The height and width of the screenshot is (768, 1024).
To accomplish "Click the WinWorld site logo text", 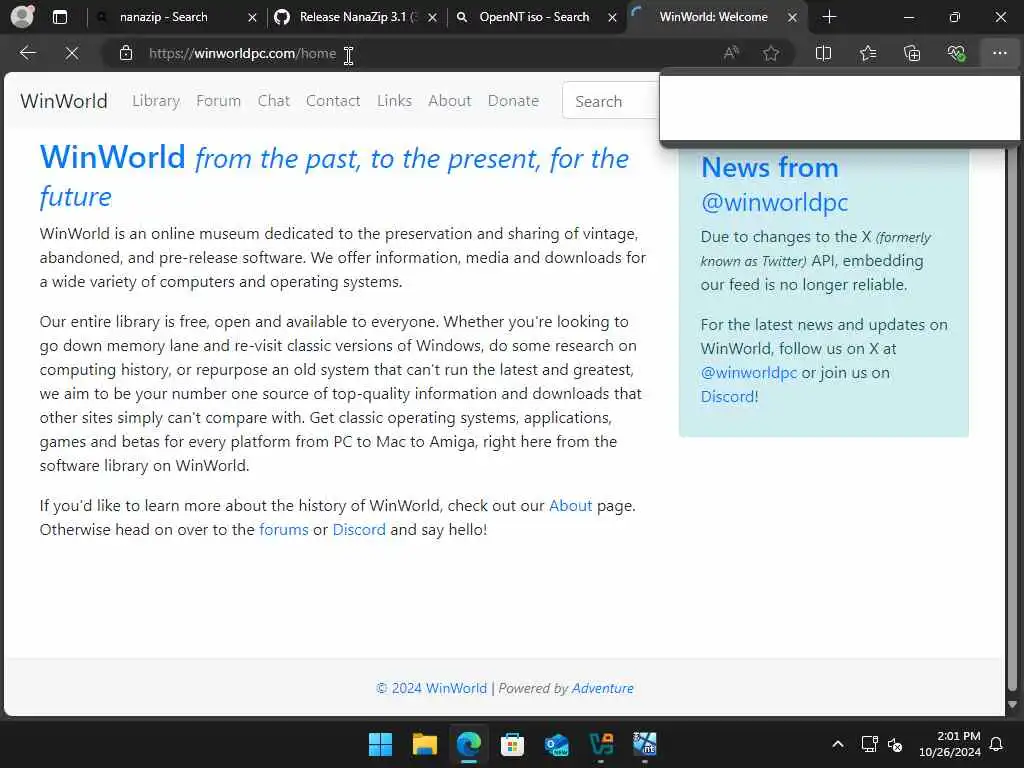I will pyautogui.click(x=64, y=101).
